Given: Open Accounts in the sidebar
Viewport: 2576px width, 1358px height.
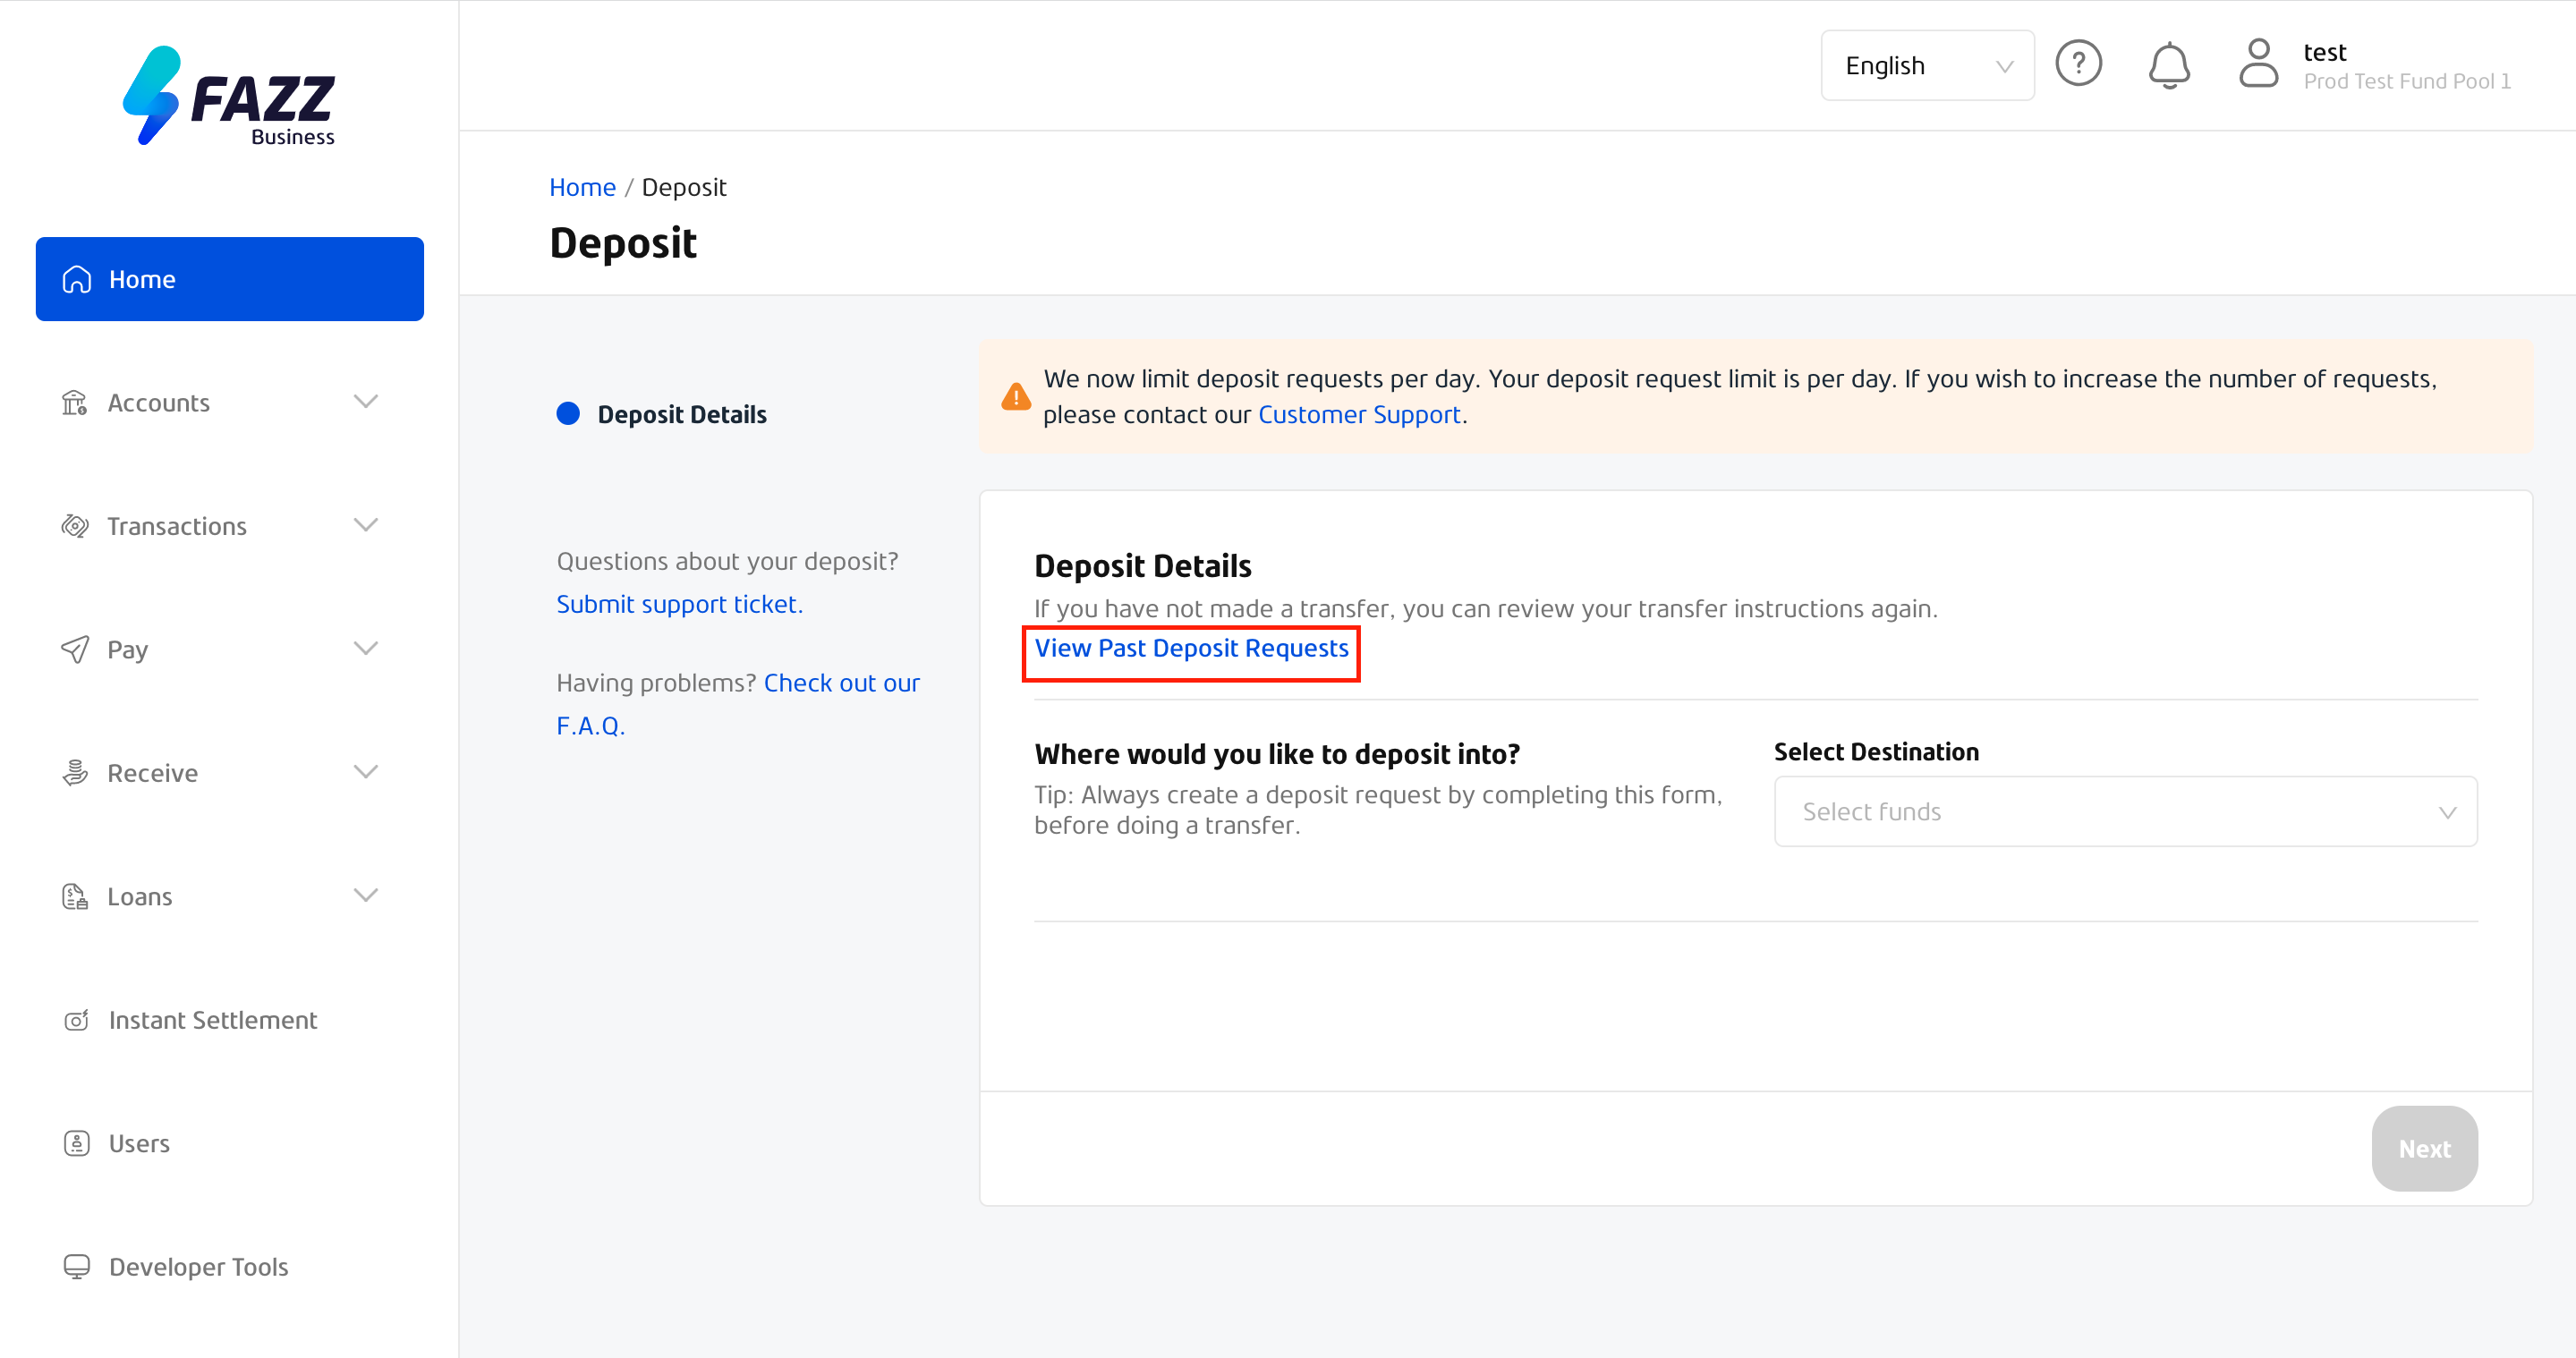Looking at the screenshot, I should [x=230, y=402].
